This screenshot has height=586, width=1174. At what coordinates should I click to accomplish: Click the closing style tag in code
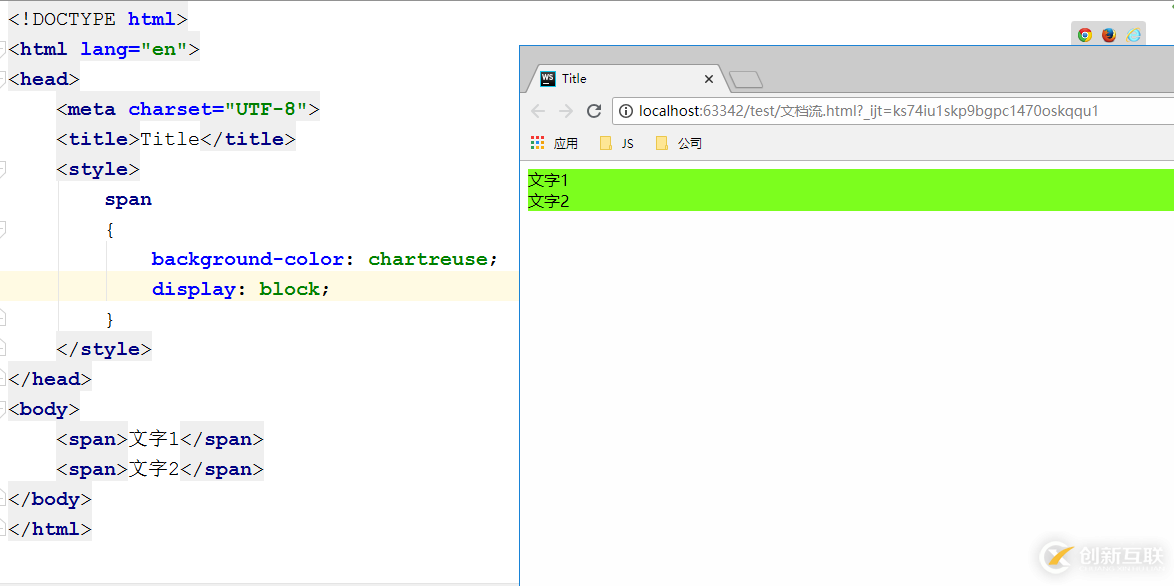[x=104, y=349]
